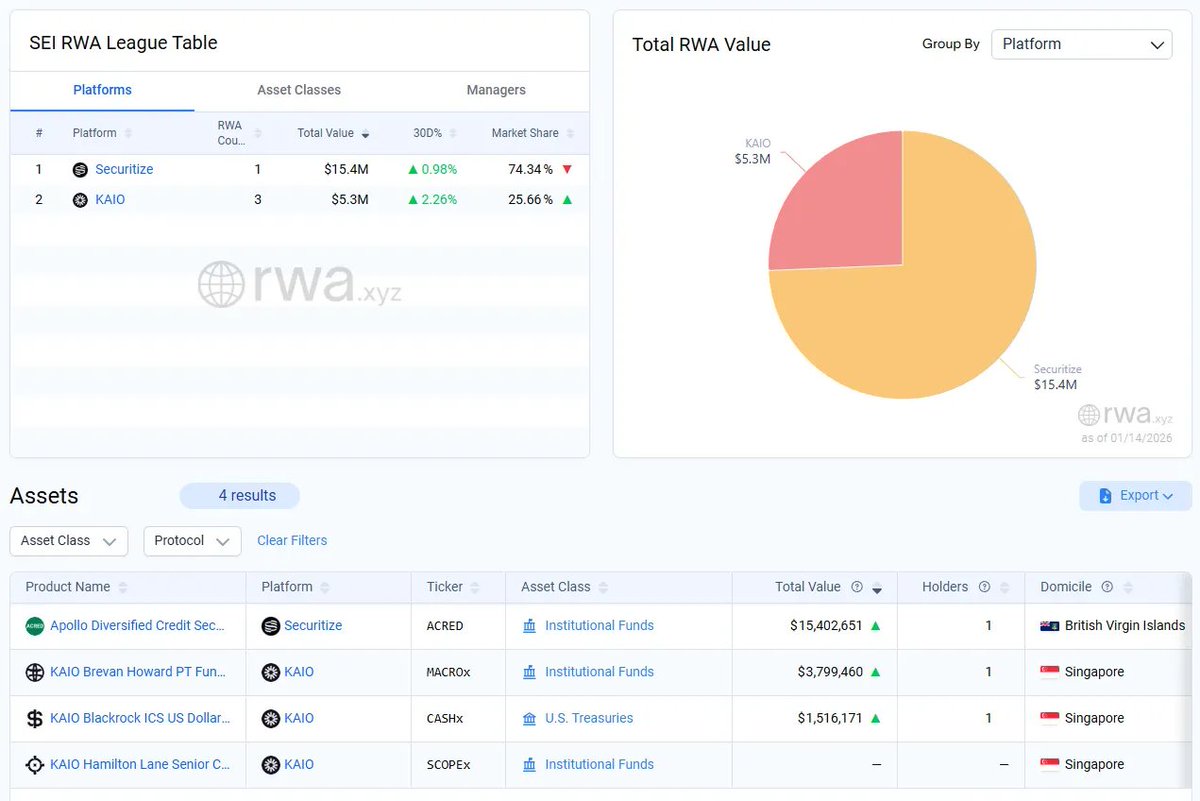The height and width of the screenshot is (801, 1200).
Task: Click the Apollo ACRED product icon
Action: point(34,626)
